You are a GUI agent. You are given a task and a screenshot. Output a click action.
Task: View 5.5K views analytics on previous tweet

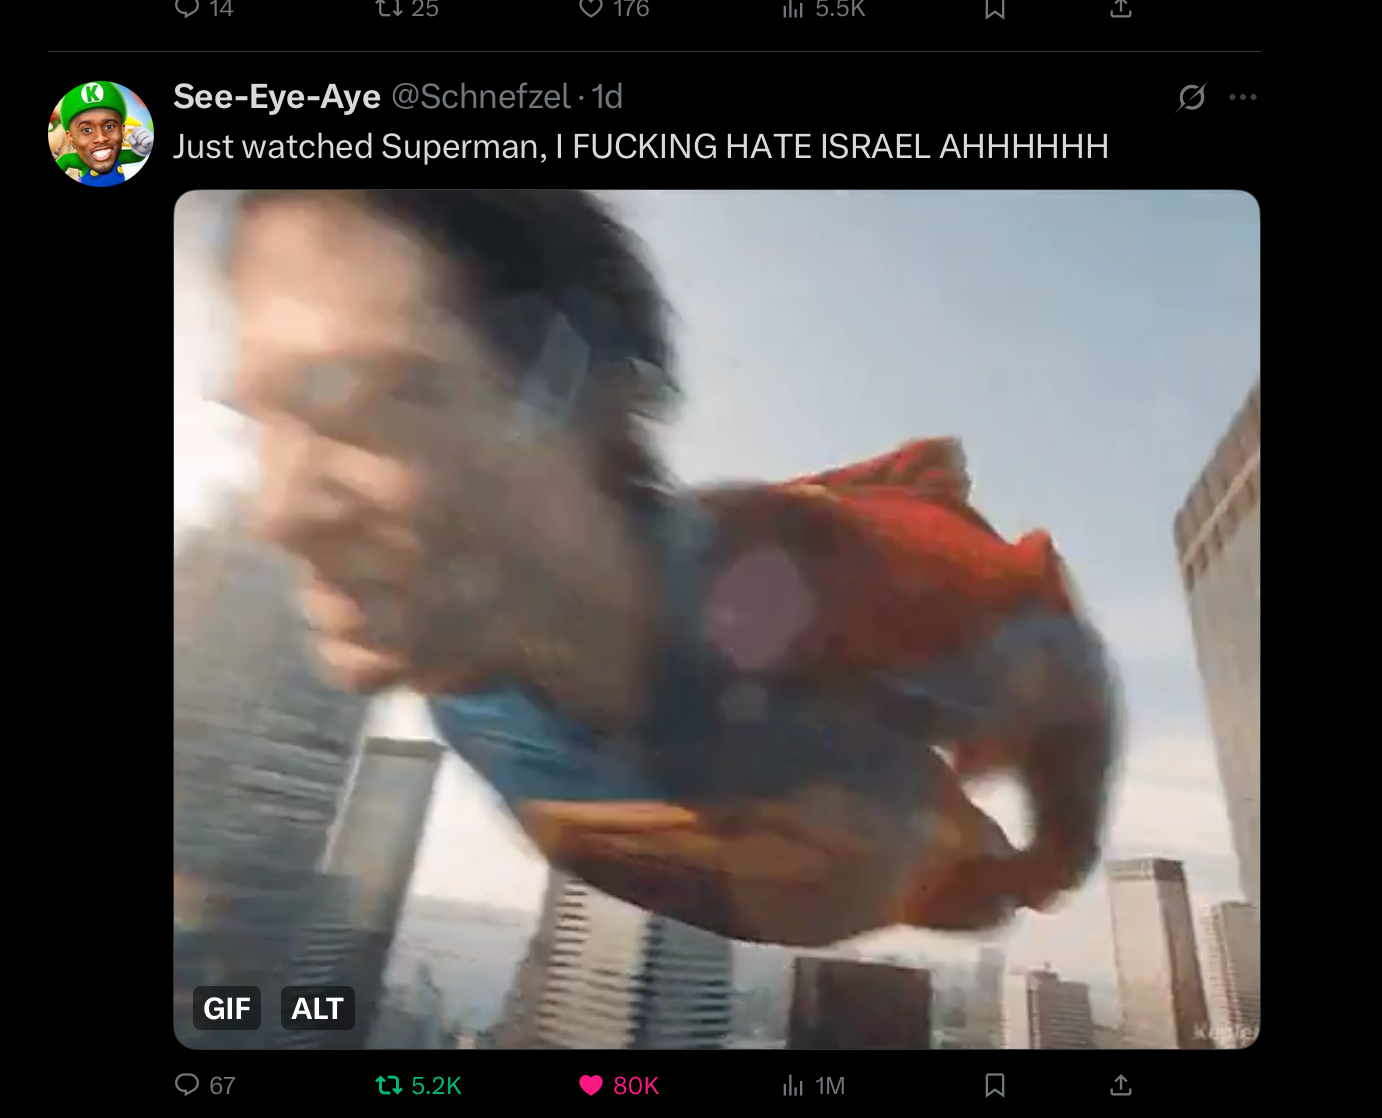[823, 8]
